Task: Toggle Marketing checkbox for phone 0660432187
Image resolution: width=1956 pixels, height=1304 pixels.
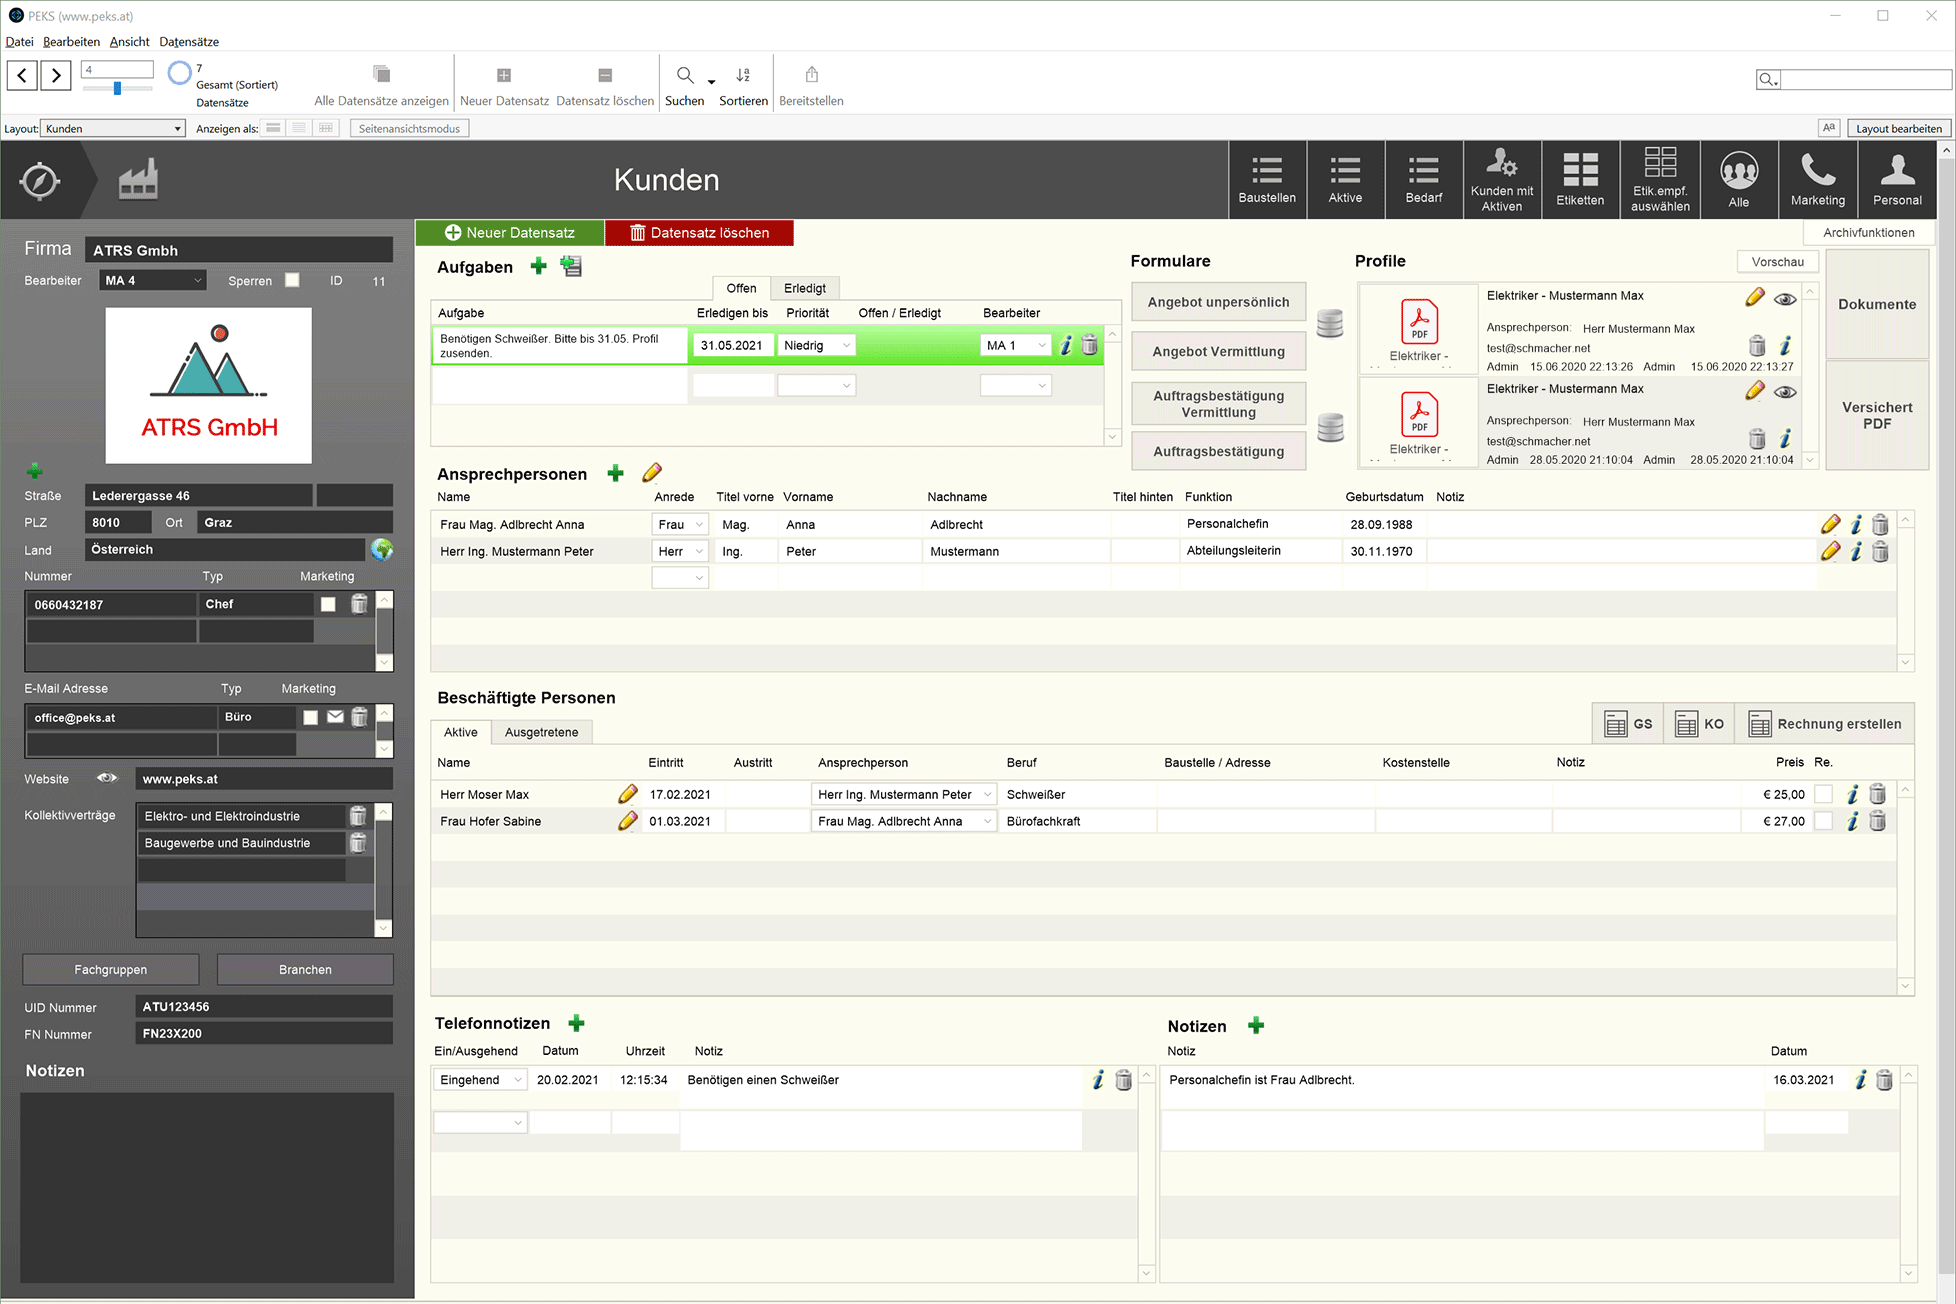Action: coord(328,604)
